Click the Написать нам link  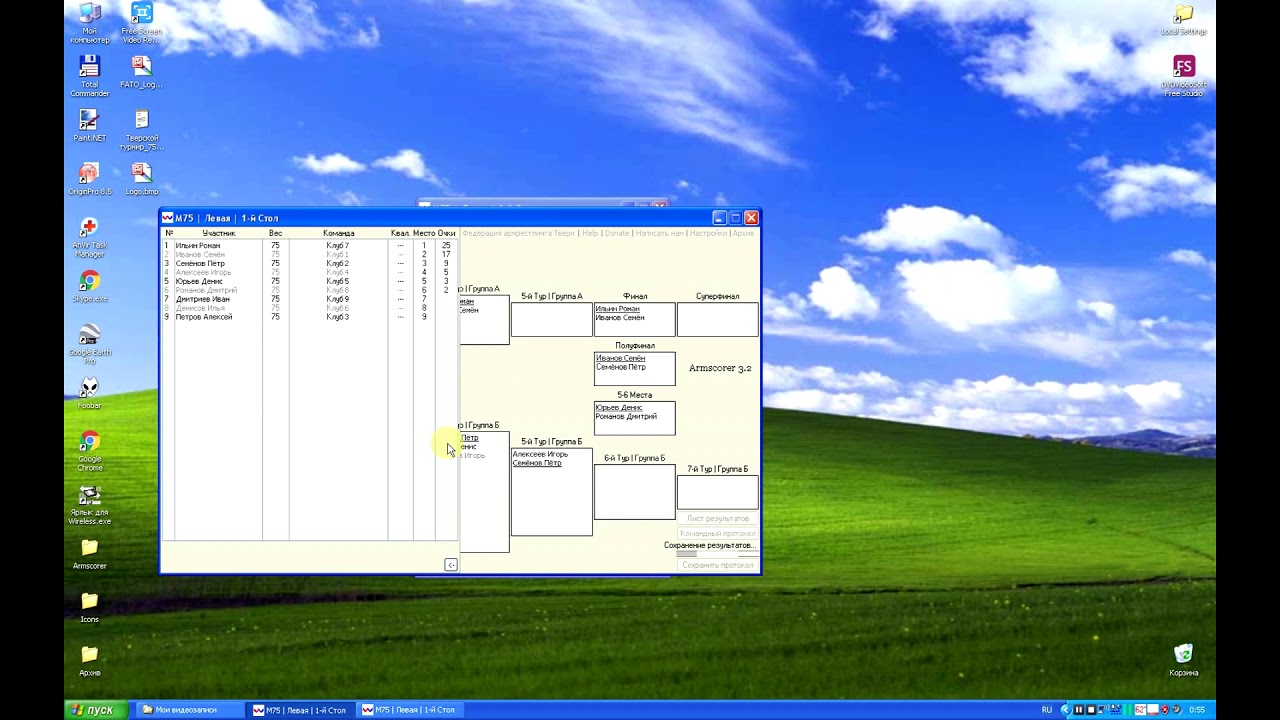660,233
